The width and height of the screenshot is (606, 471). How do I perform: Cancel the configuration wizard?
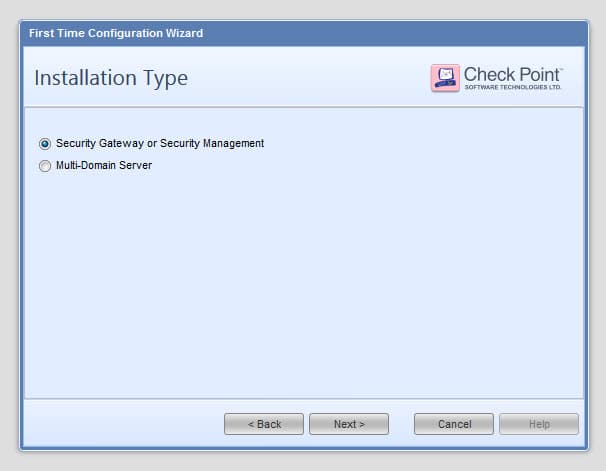[454, 424]
